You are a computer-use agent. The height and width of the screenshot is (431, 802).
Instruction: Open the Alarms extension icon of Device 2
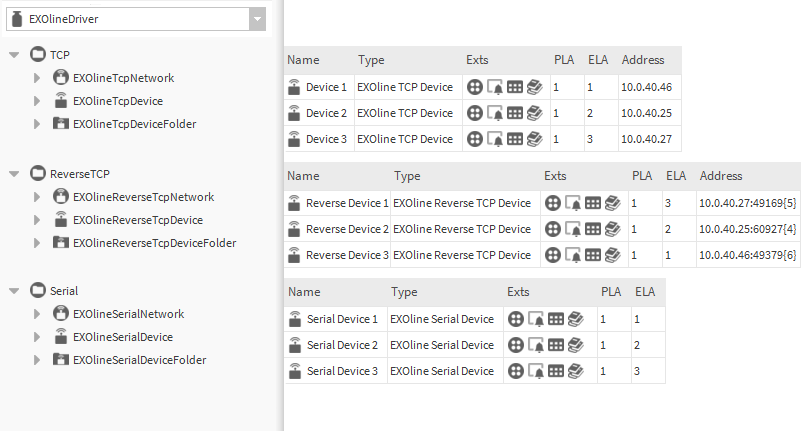[x=495, y=113]
